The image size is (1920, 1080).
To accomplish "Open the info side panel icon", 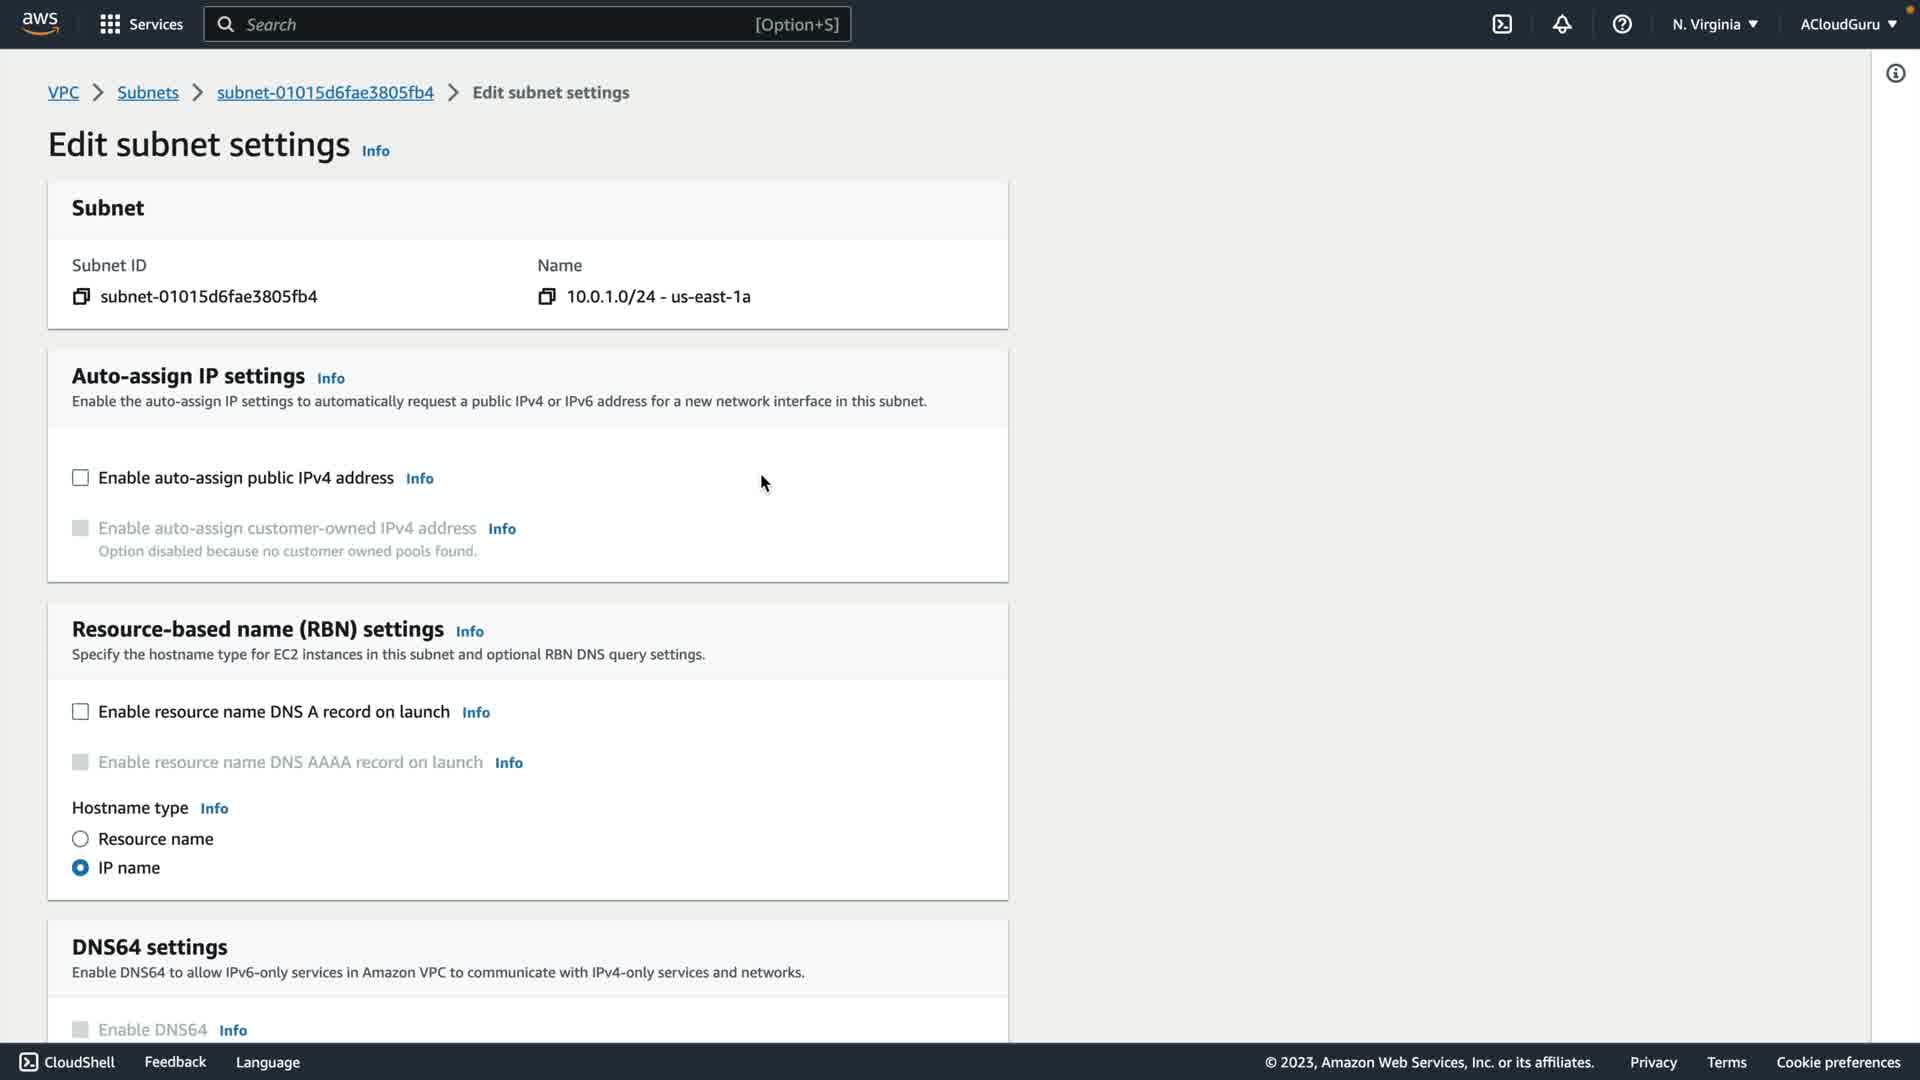I will tap(1895, 73).
